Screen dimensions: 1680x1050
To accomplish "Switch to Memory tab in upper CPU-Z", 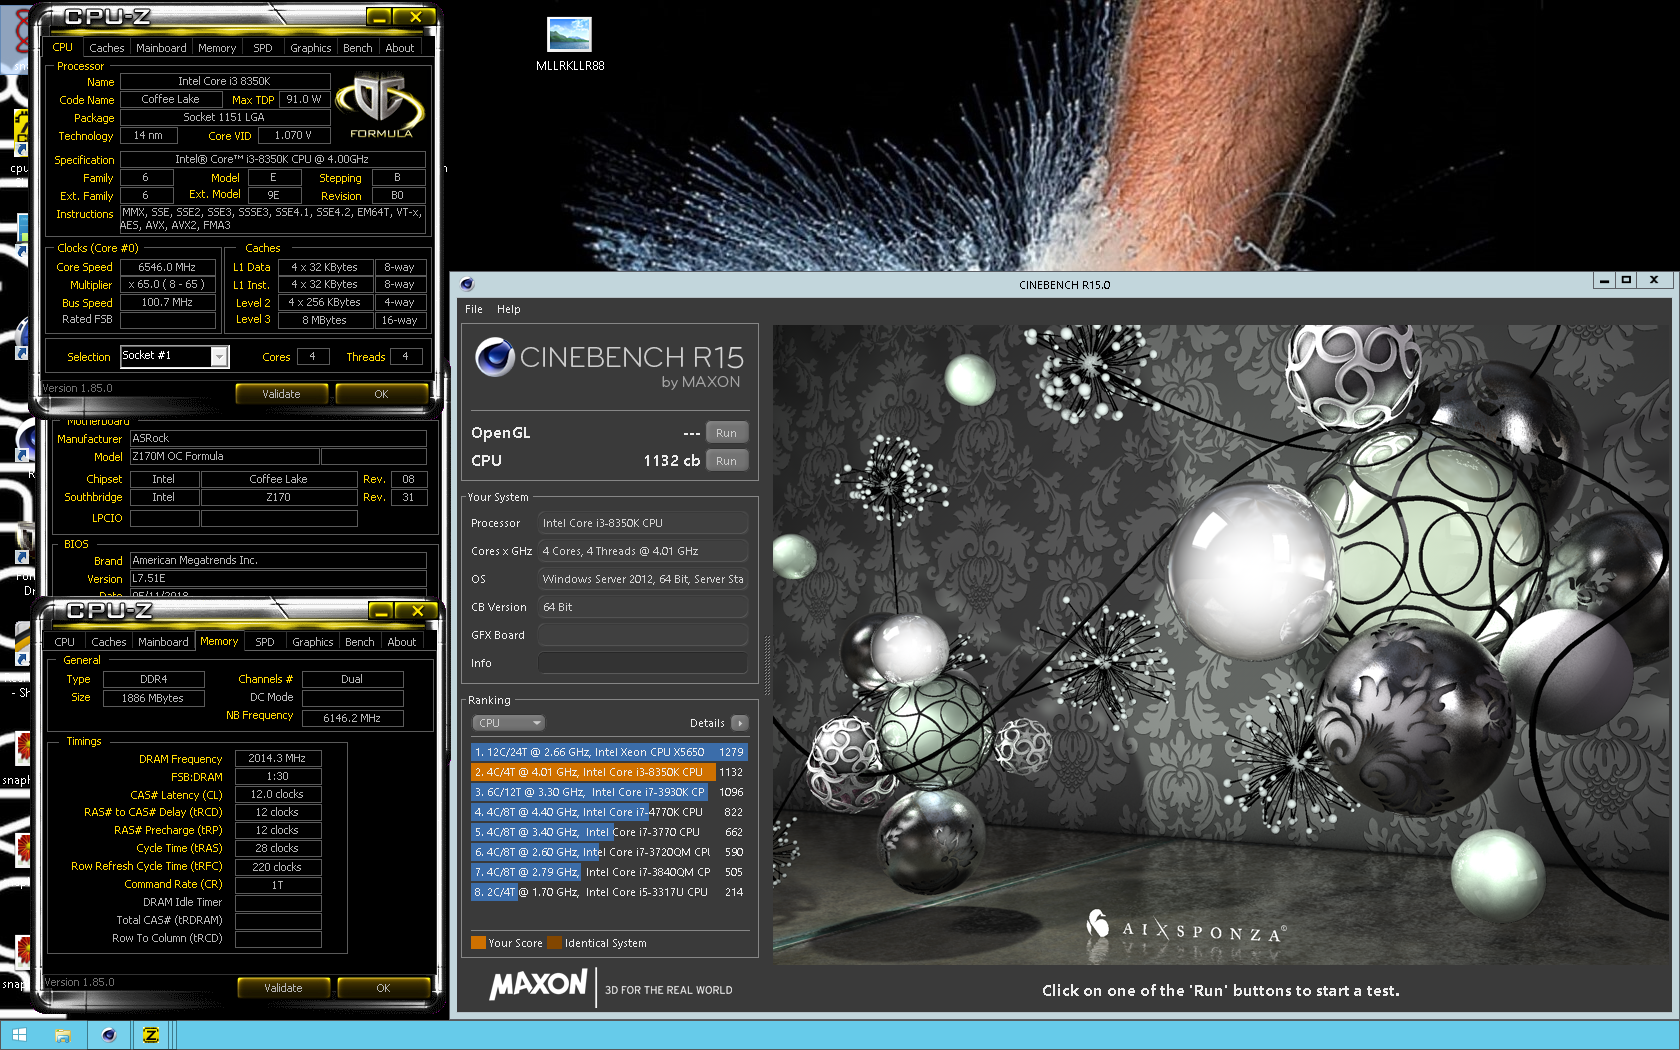I will 217,48.
